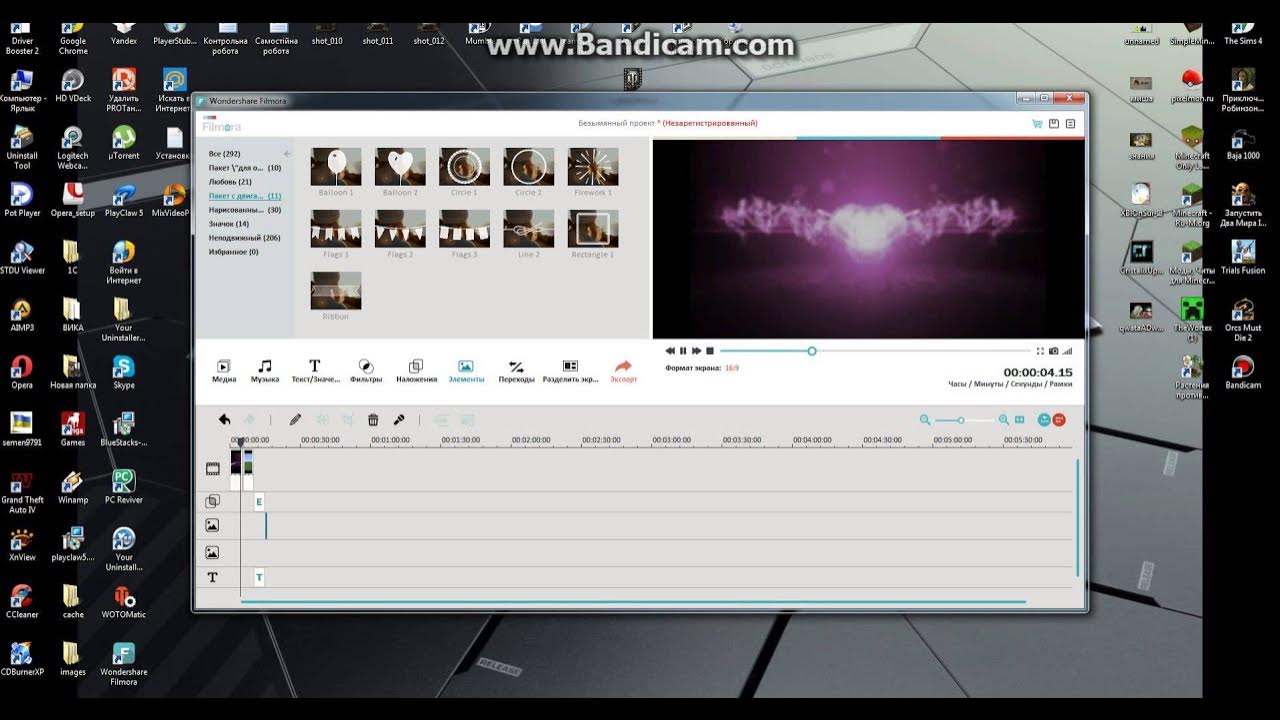Rewind preview with the back button

[x=670, y=351]
